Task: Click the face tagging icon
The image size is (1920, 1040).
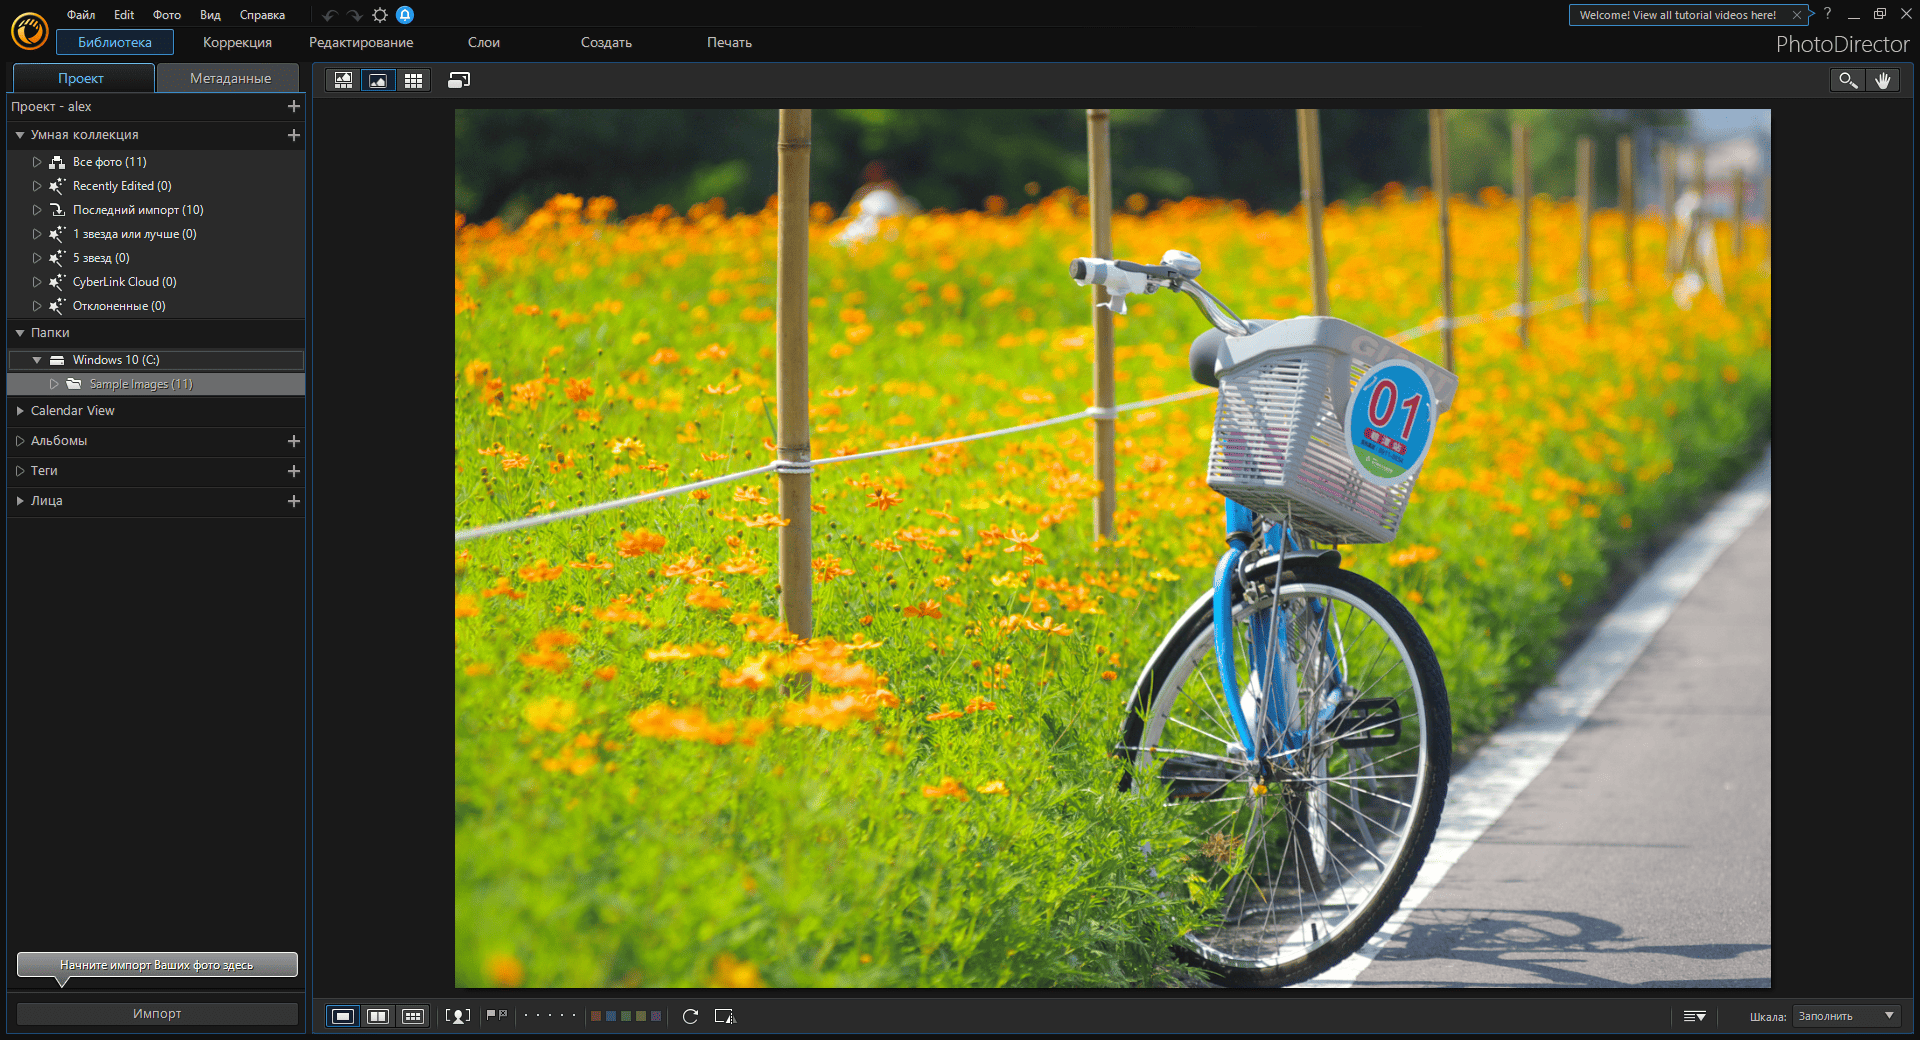Action: [458, 1016]
